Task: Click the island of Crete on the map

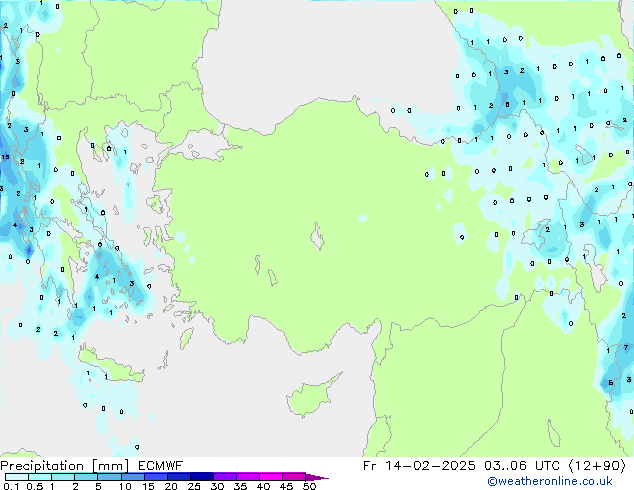Action: pos(111,365)
